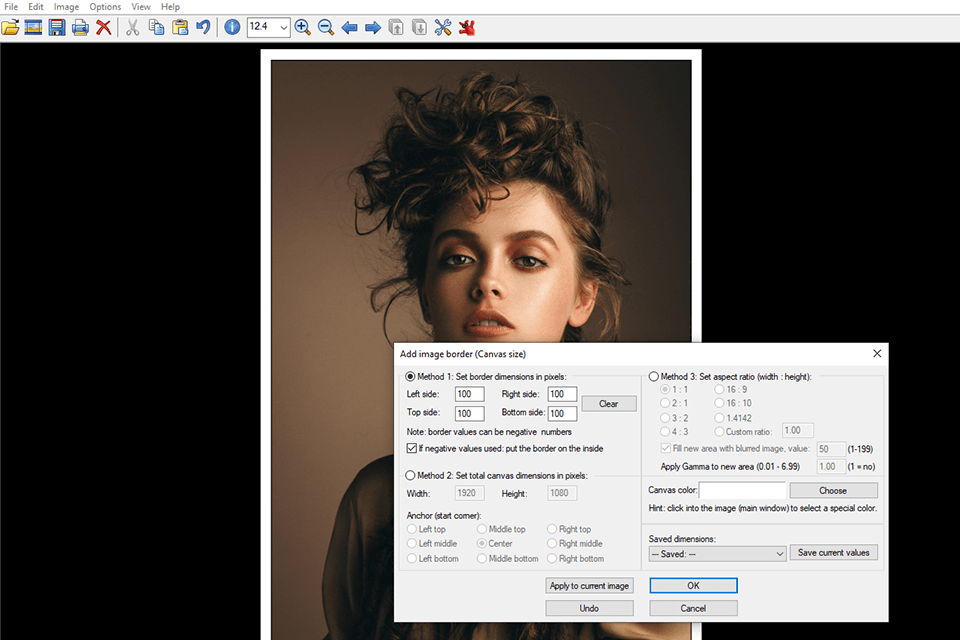Click the Zoom in magnifier icon
Image resolution: width=960 pixels, height=640 pixels.
pyautogui.click(x=302, y=28)
